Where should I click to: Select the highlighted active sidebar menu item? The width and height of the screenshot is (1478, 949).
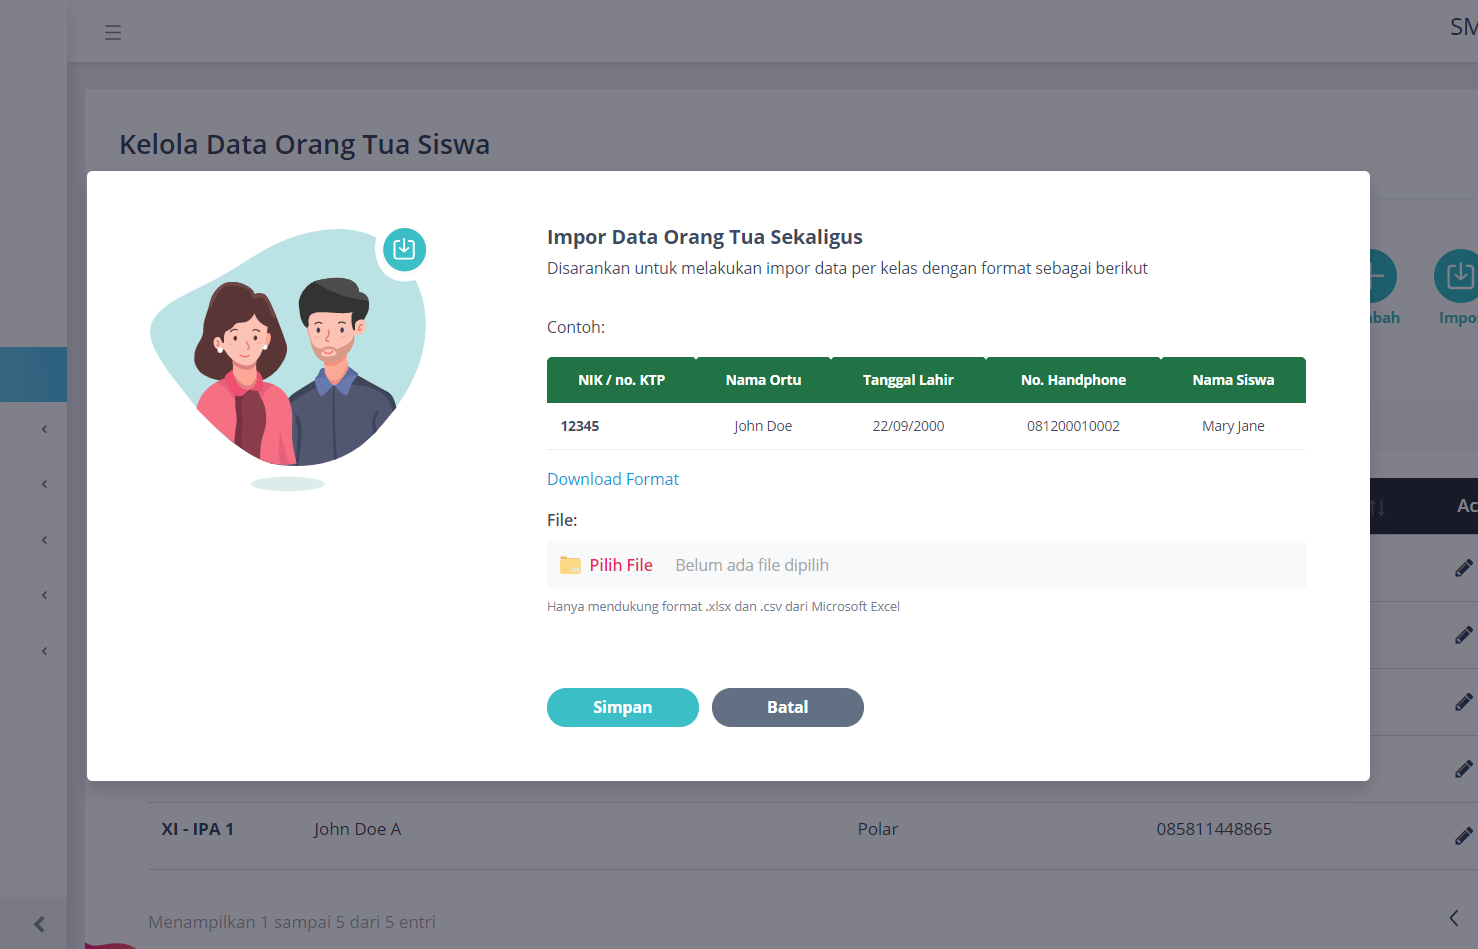pyautogui.click(x=33, y=374)
